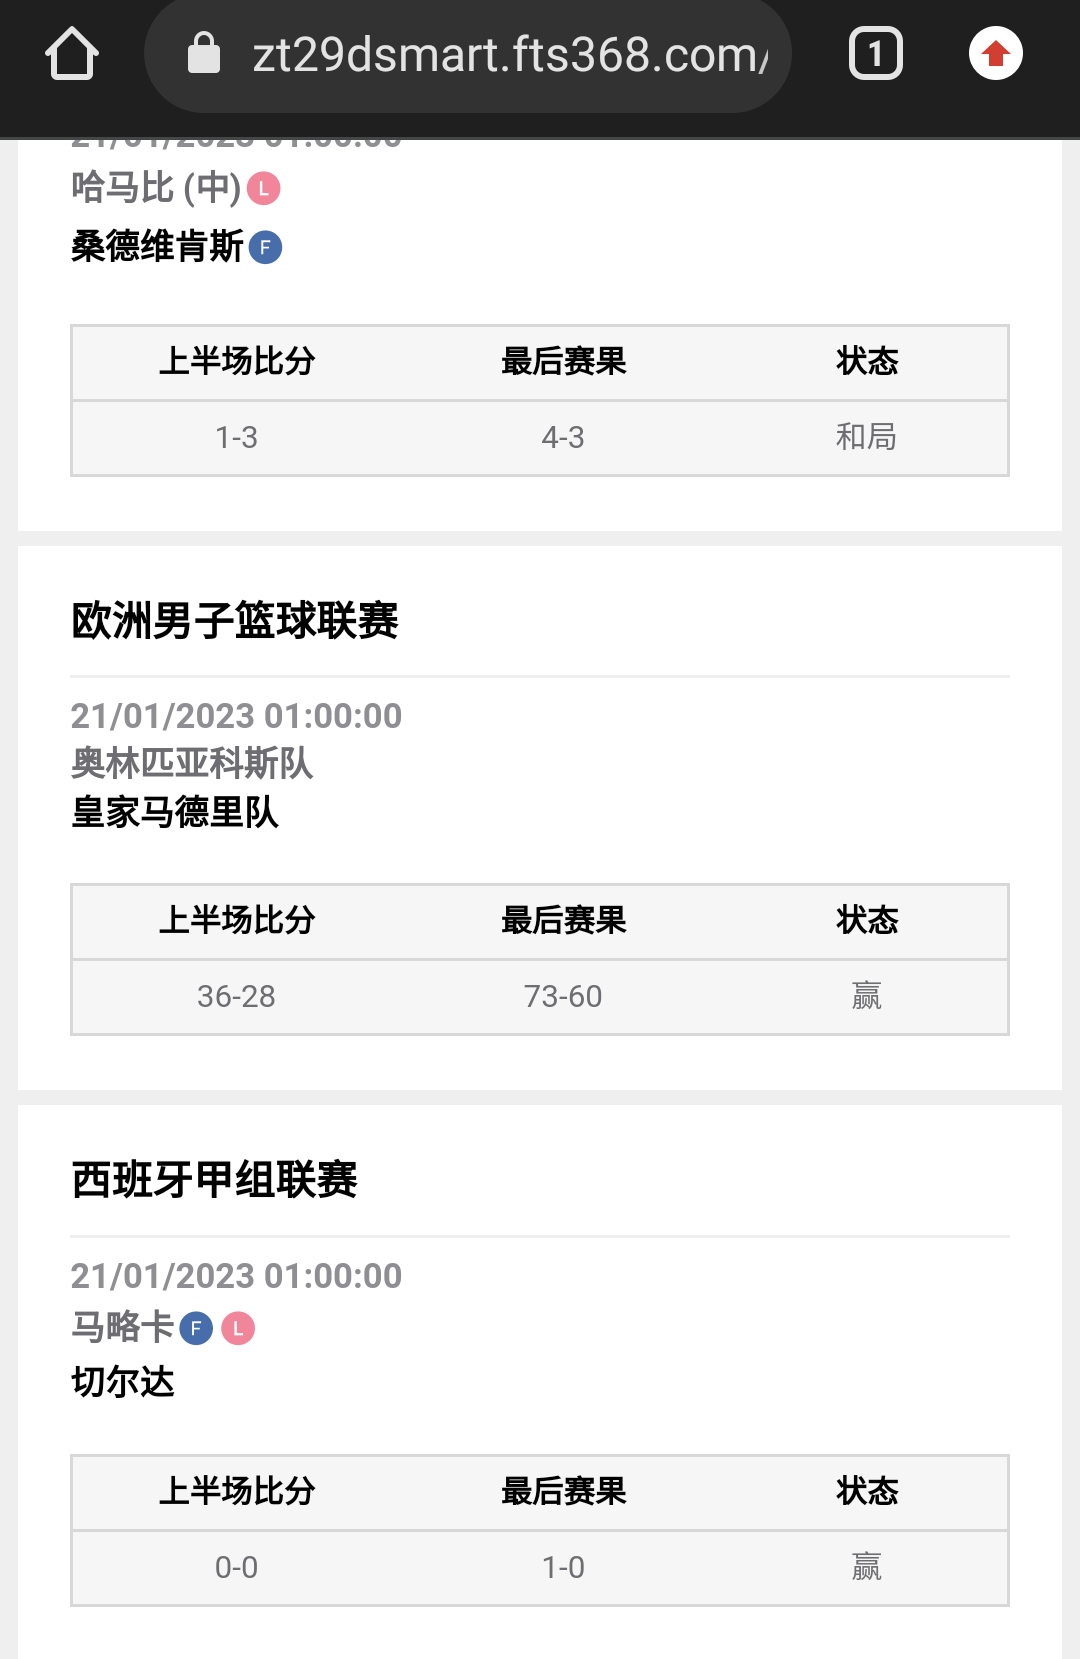
Task: Open the tab switcher showing 1 tab
Action: (x=875, y=54)
